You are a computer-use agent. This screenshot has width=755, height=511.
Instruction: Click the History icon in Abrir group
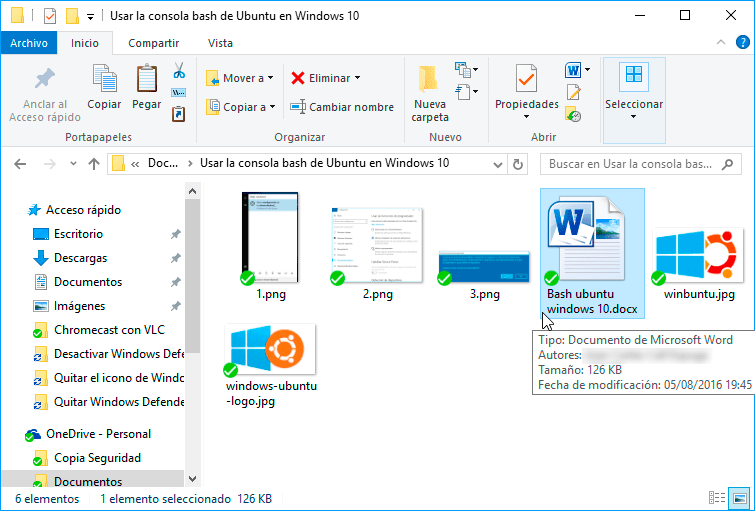tap(573, 115)
